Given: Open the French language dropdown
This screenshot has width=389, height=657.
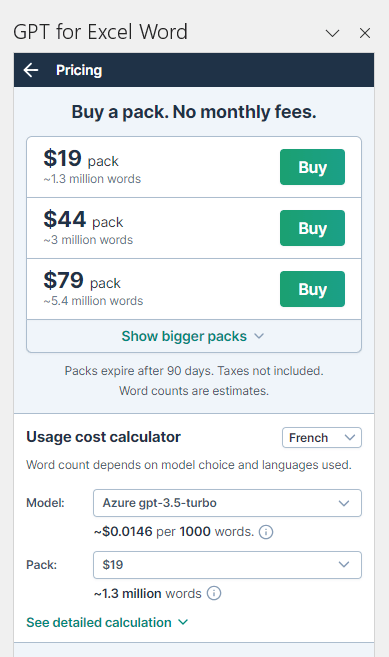Looking at the screenshot, I should pyautogui.click(x=322, y=437).
